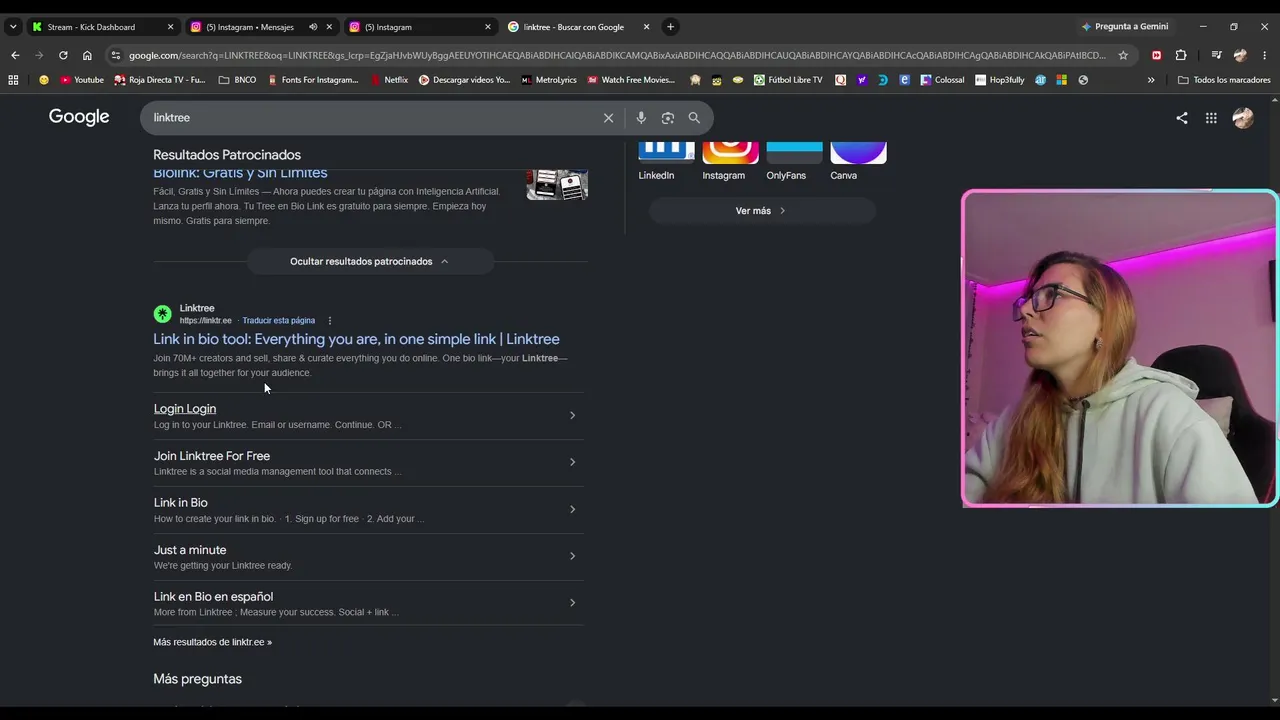This screenshot has width=1280, height=720.
Task: Open the Youtube bookmark
Action: 82,80
